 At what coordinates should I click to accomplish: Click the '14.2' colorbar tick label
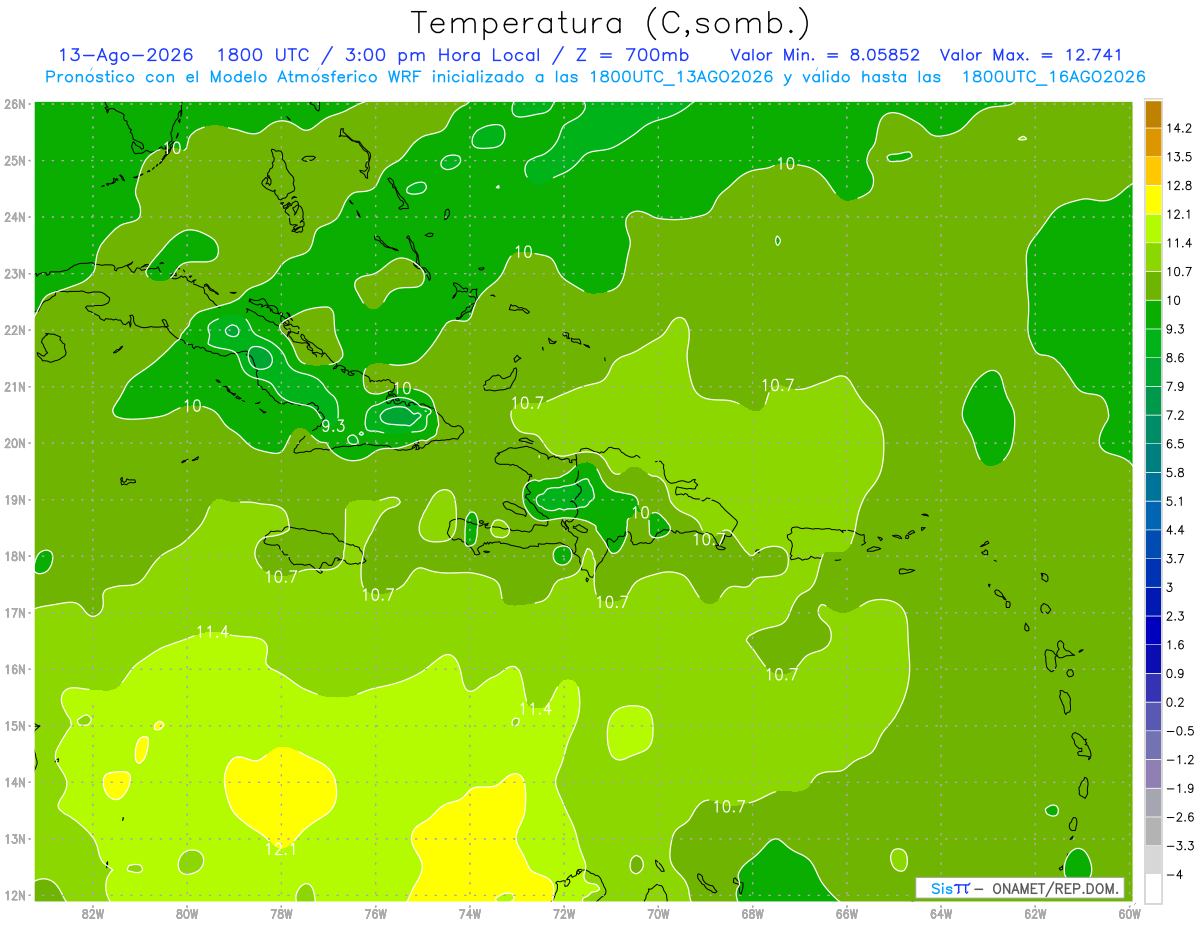click(1180, 128)
